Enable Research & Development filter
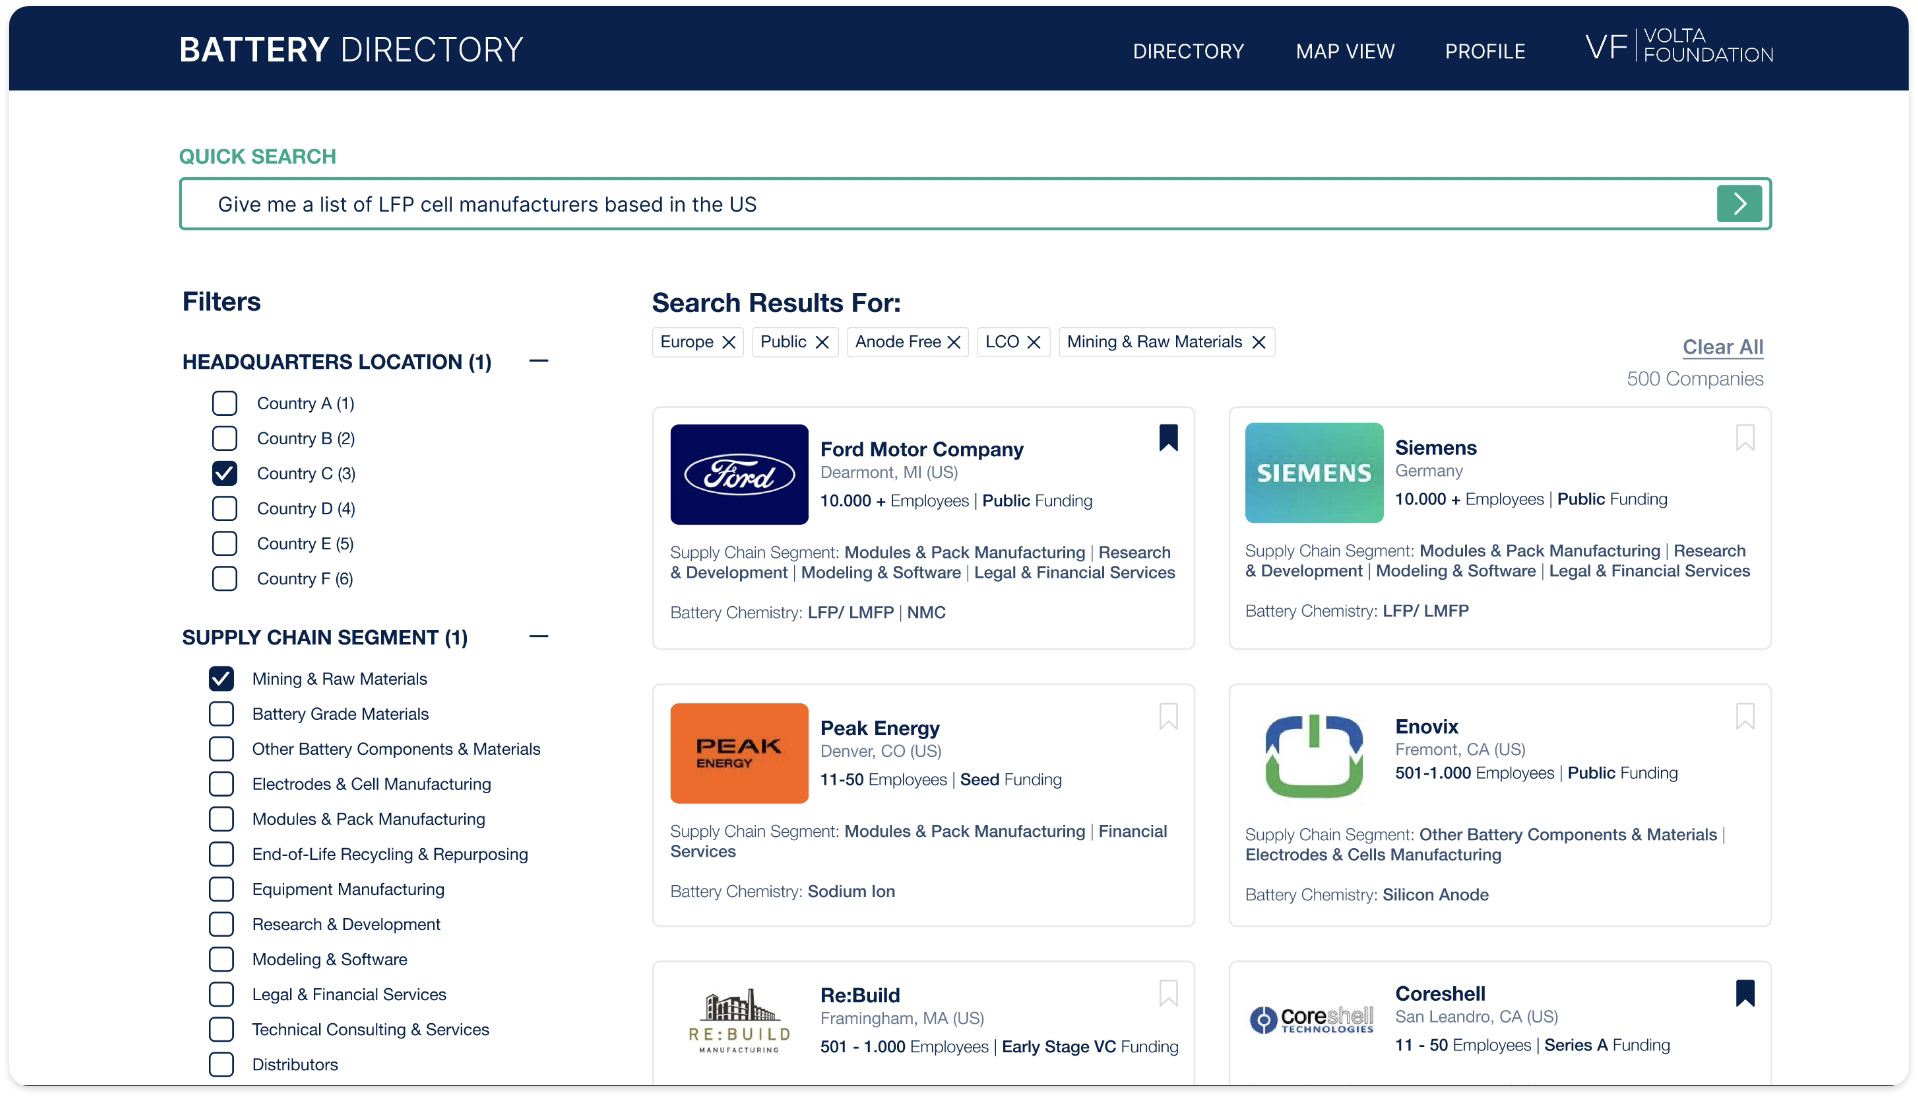1918x1098 pixels. tap(221, 924)
